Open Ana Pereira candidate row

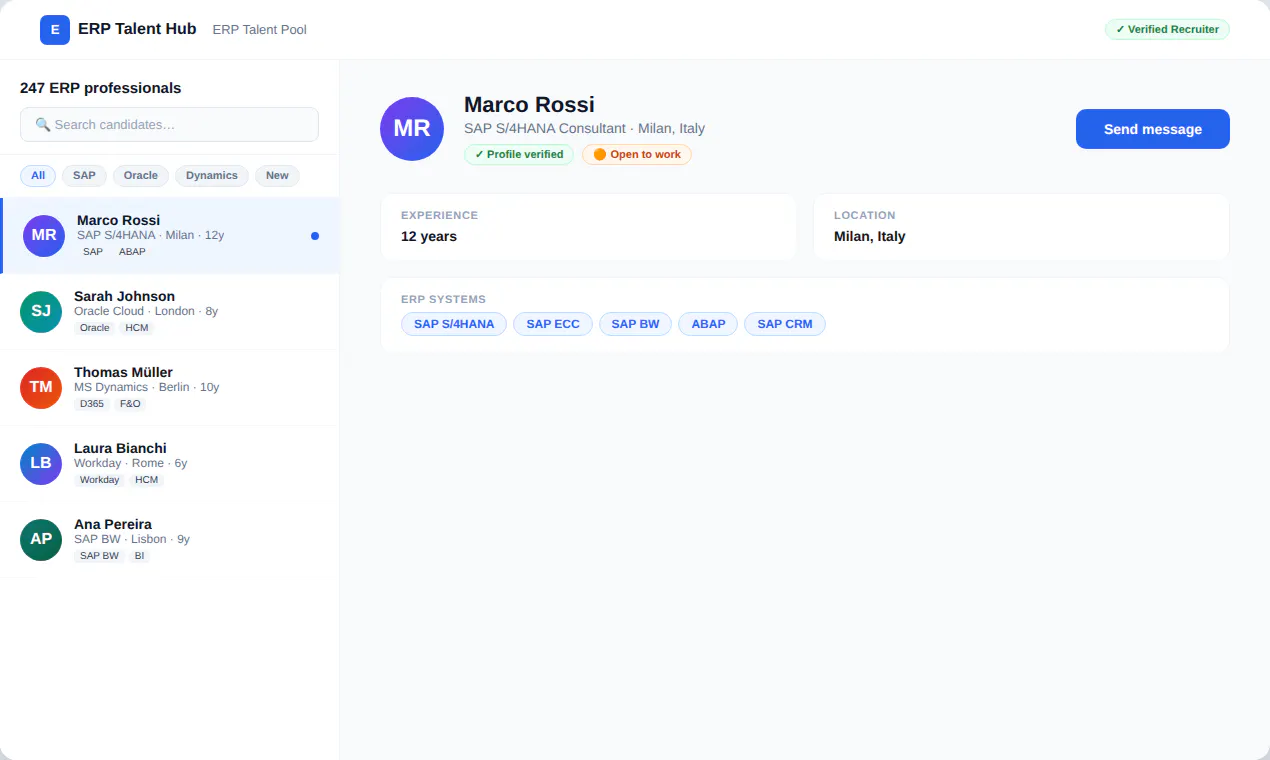coord(169,540)
